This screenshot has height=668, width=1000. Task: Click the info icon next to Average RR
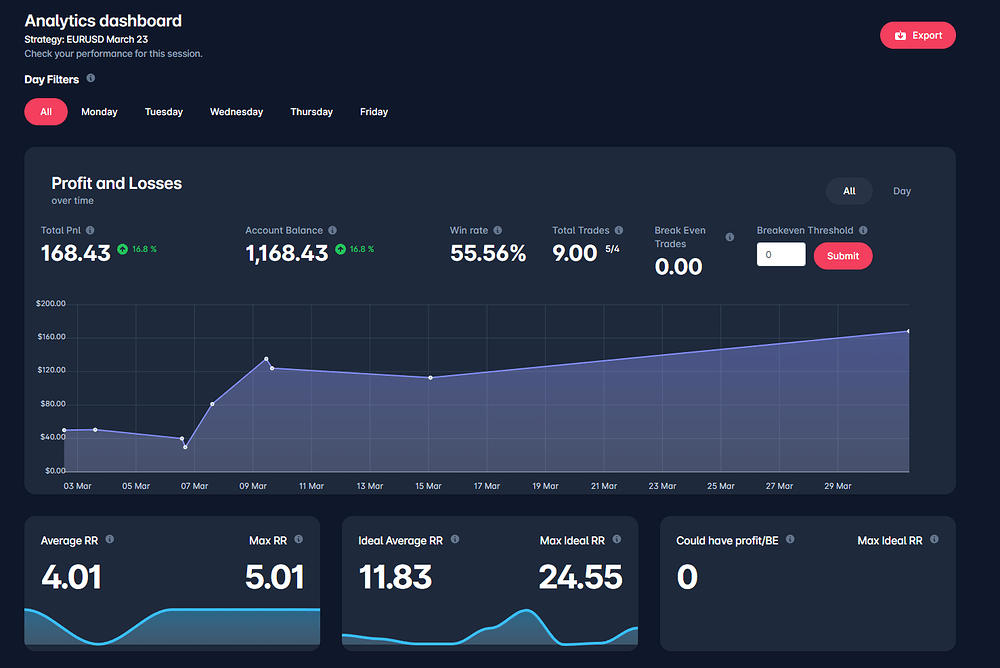point(110,539)
